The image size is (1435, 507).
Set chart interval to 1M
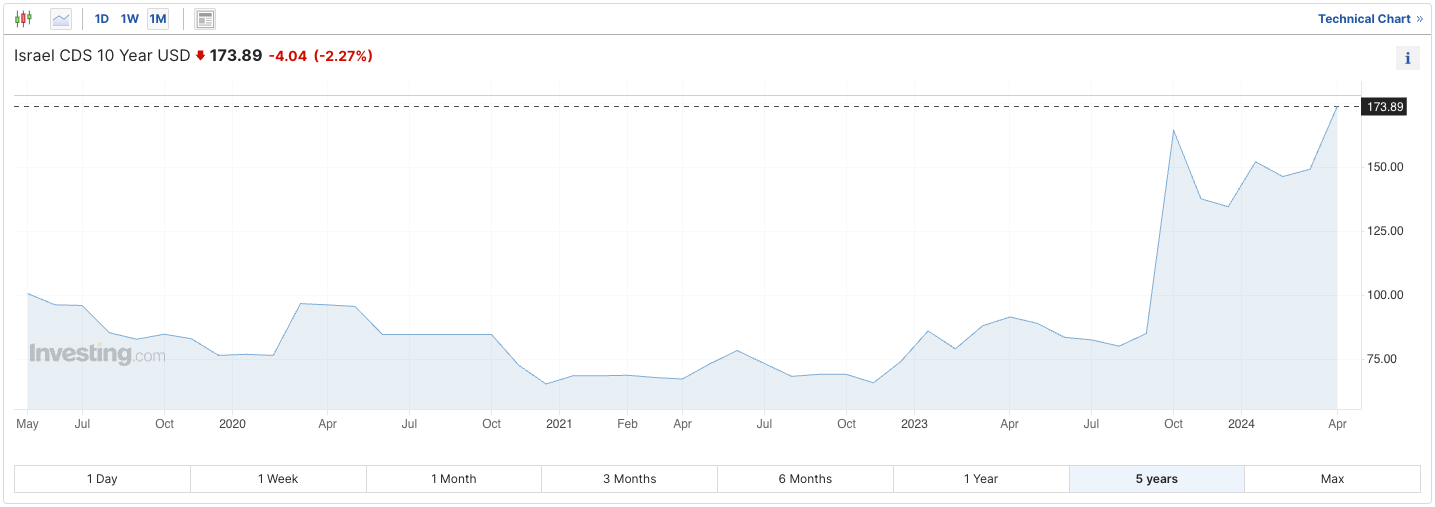point(158,19)
